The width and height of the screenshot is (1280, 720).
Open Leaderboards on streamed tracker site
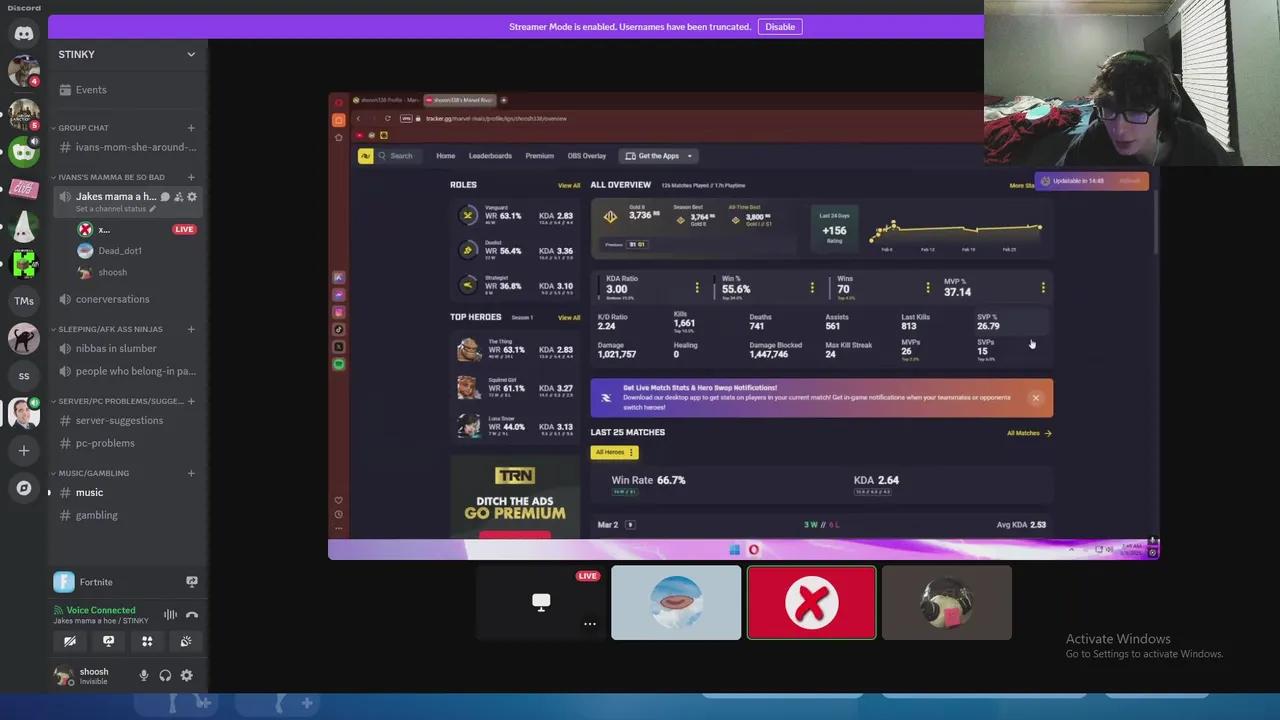pyautogui.click(x=490, y=156)
